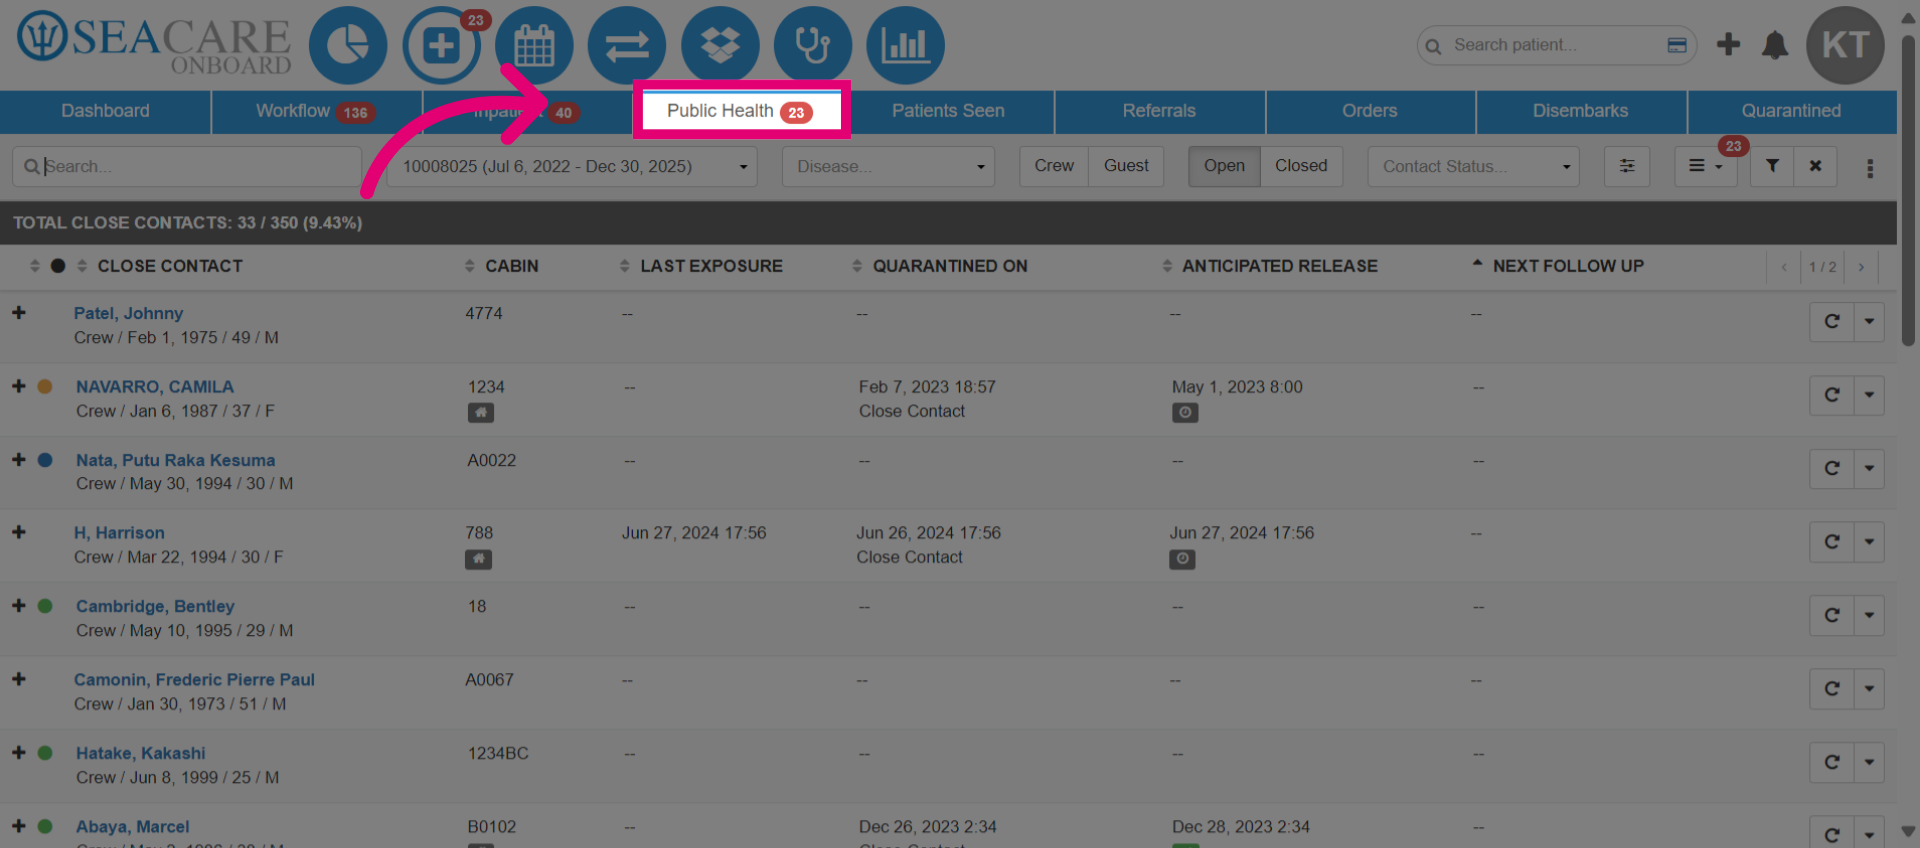The image size is (1920, 848).
Task: Expand NAVARRO, CAMILA row details
Action: (18, 386)
